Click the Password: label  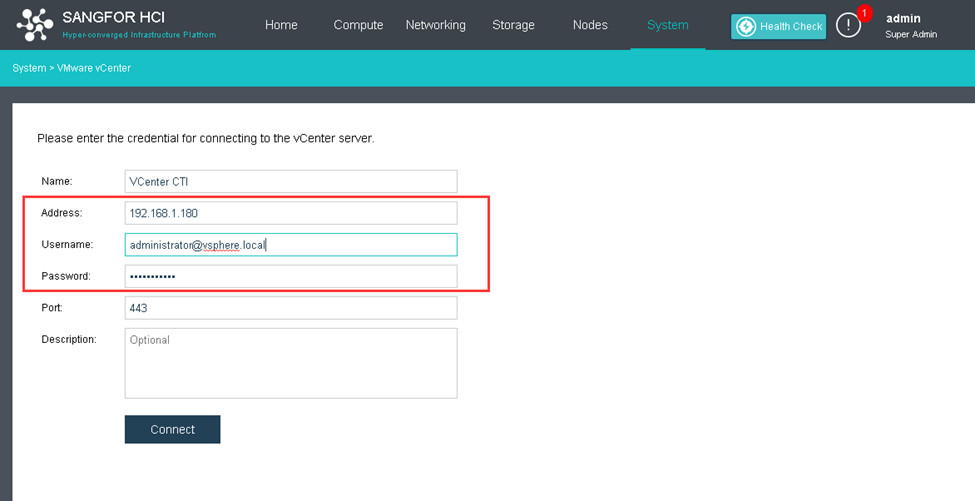66,276
